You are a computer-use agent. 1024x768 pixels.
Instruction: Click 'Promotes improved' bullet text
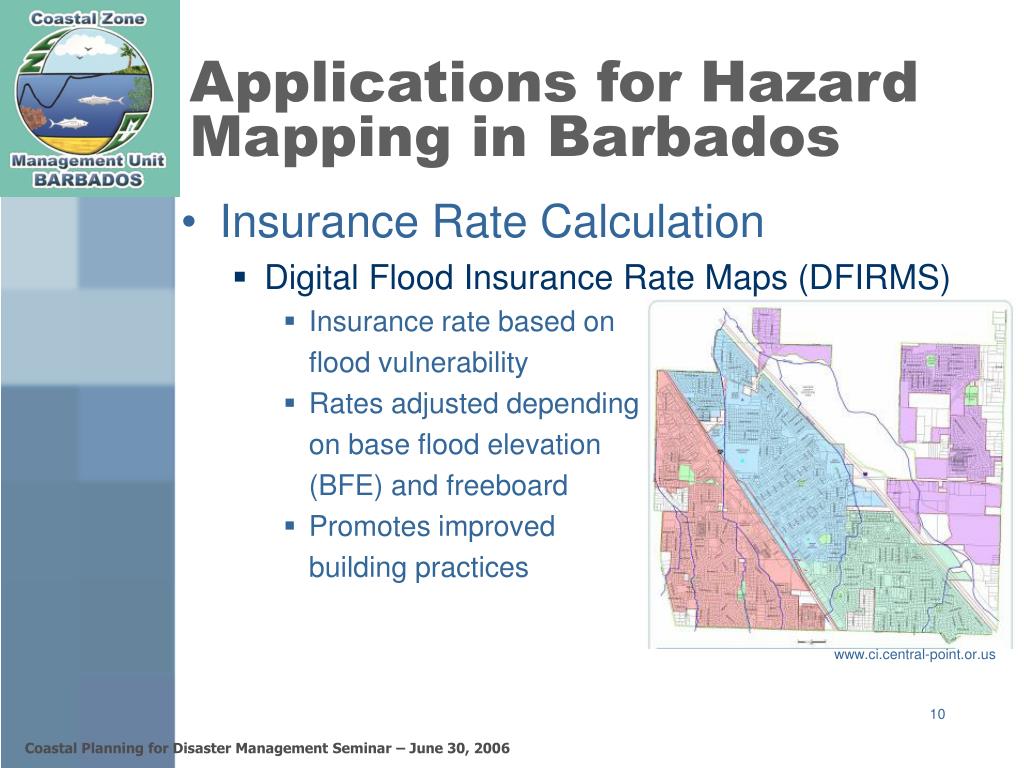[432, 527]
